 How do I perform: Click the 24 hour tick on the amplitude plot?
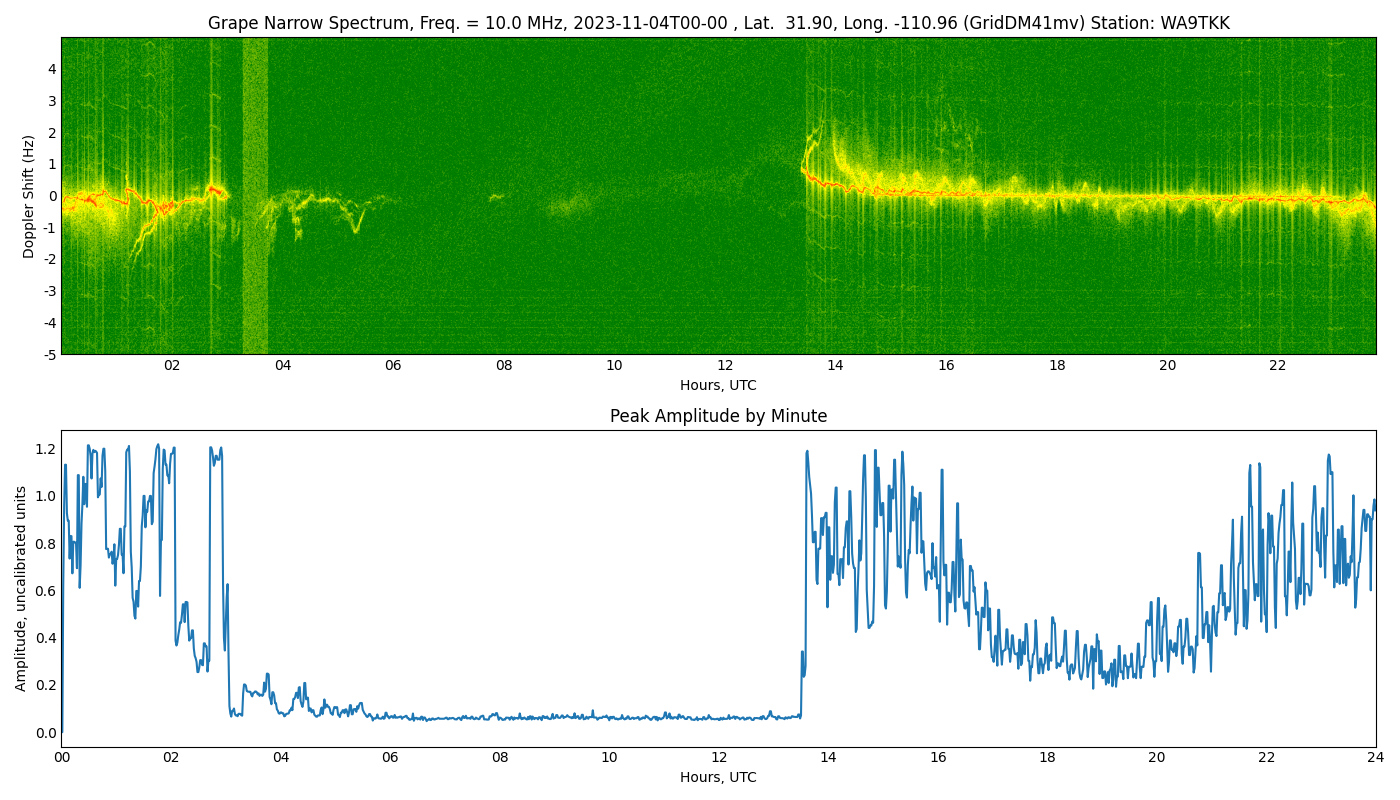[x=1375, y=758]
